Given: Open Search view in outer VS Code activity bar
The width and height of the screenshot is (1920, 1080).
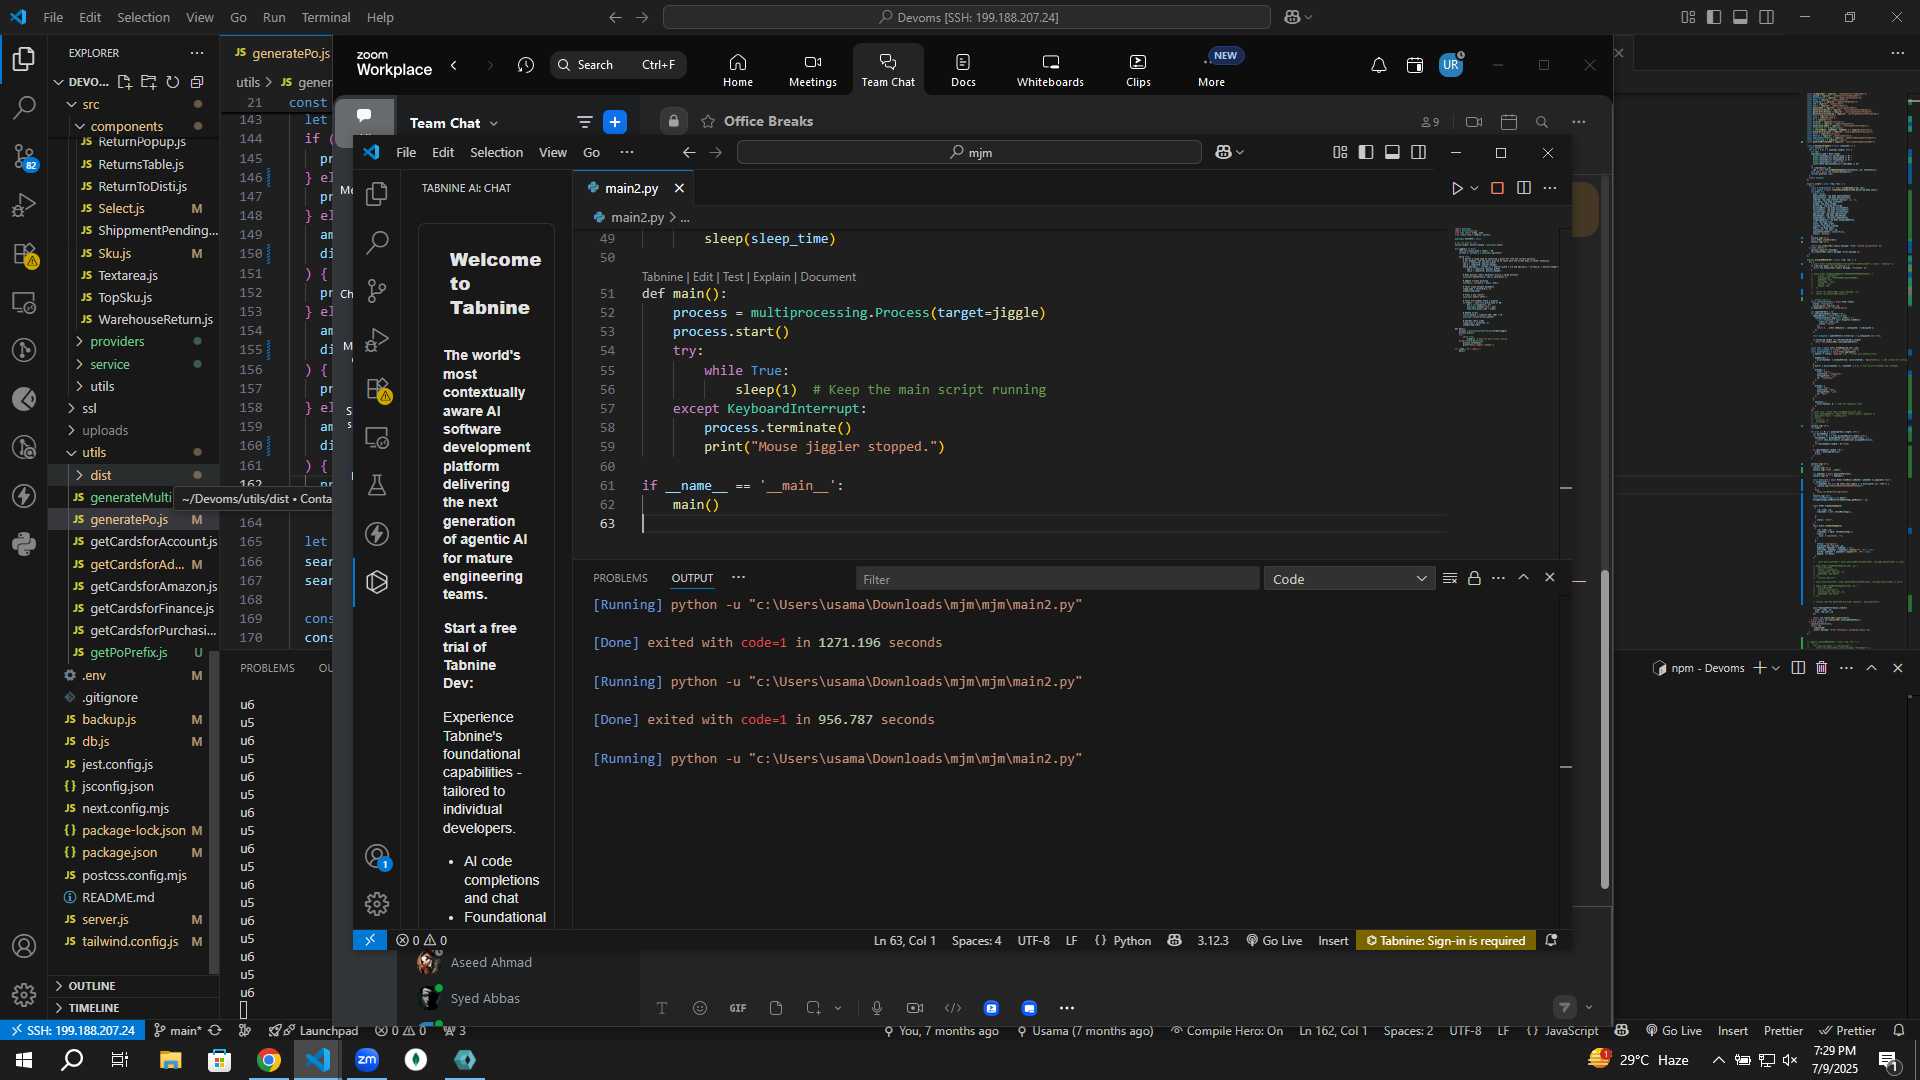Looking at the screenshot, I should coord(24,107).
